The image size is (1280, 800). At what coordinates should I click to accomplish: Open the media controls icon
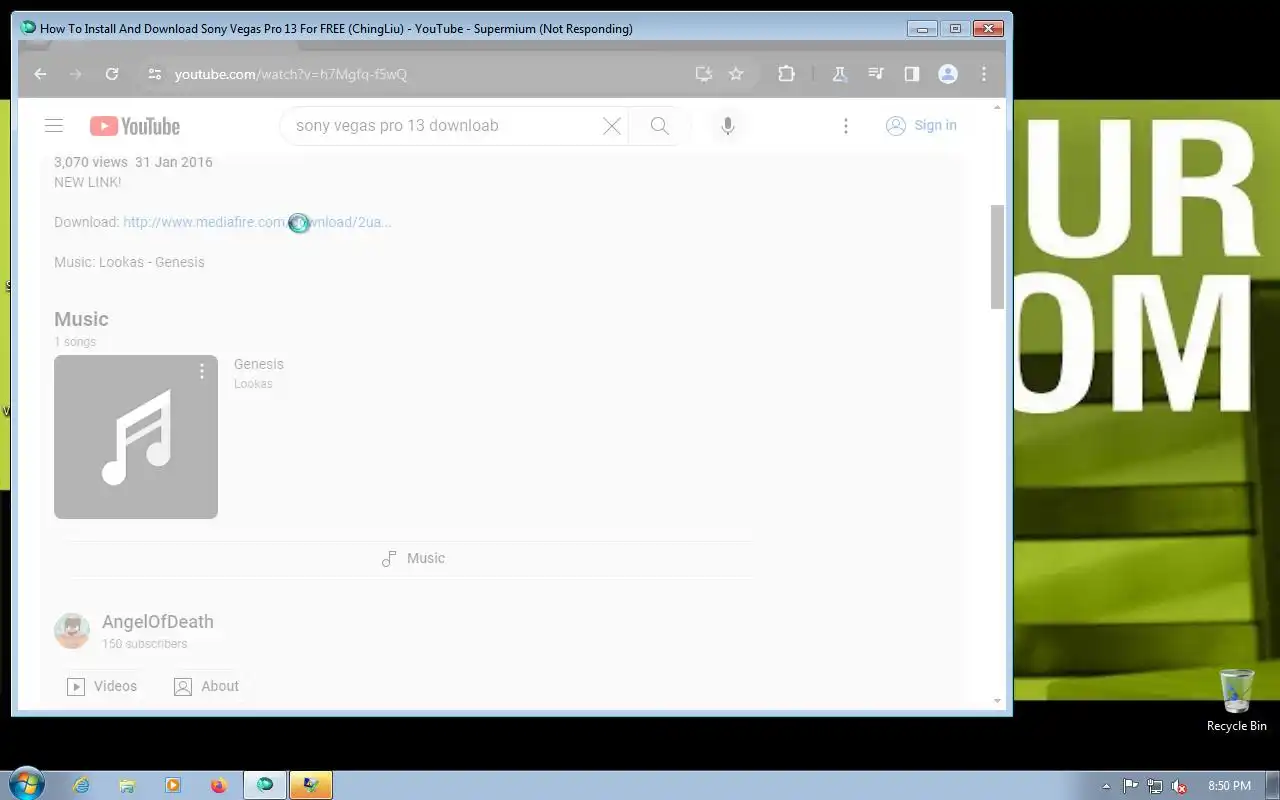click(x=876, y=74)
